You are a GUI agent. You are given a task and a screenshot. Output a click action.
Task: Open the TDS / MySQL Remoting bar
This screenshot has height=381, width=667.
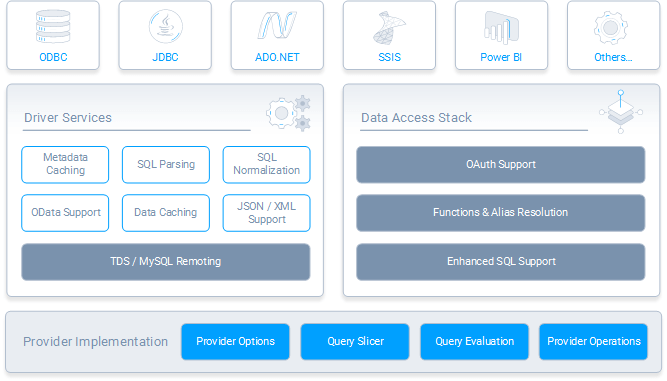[165, 262]
